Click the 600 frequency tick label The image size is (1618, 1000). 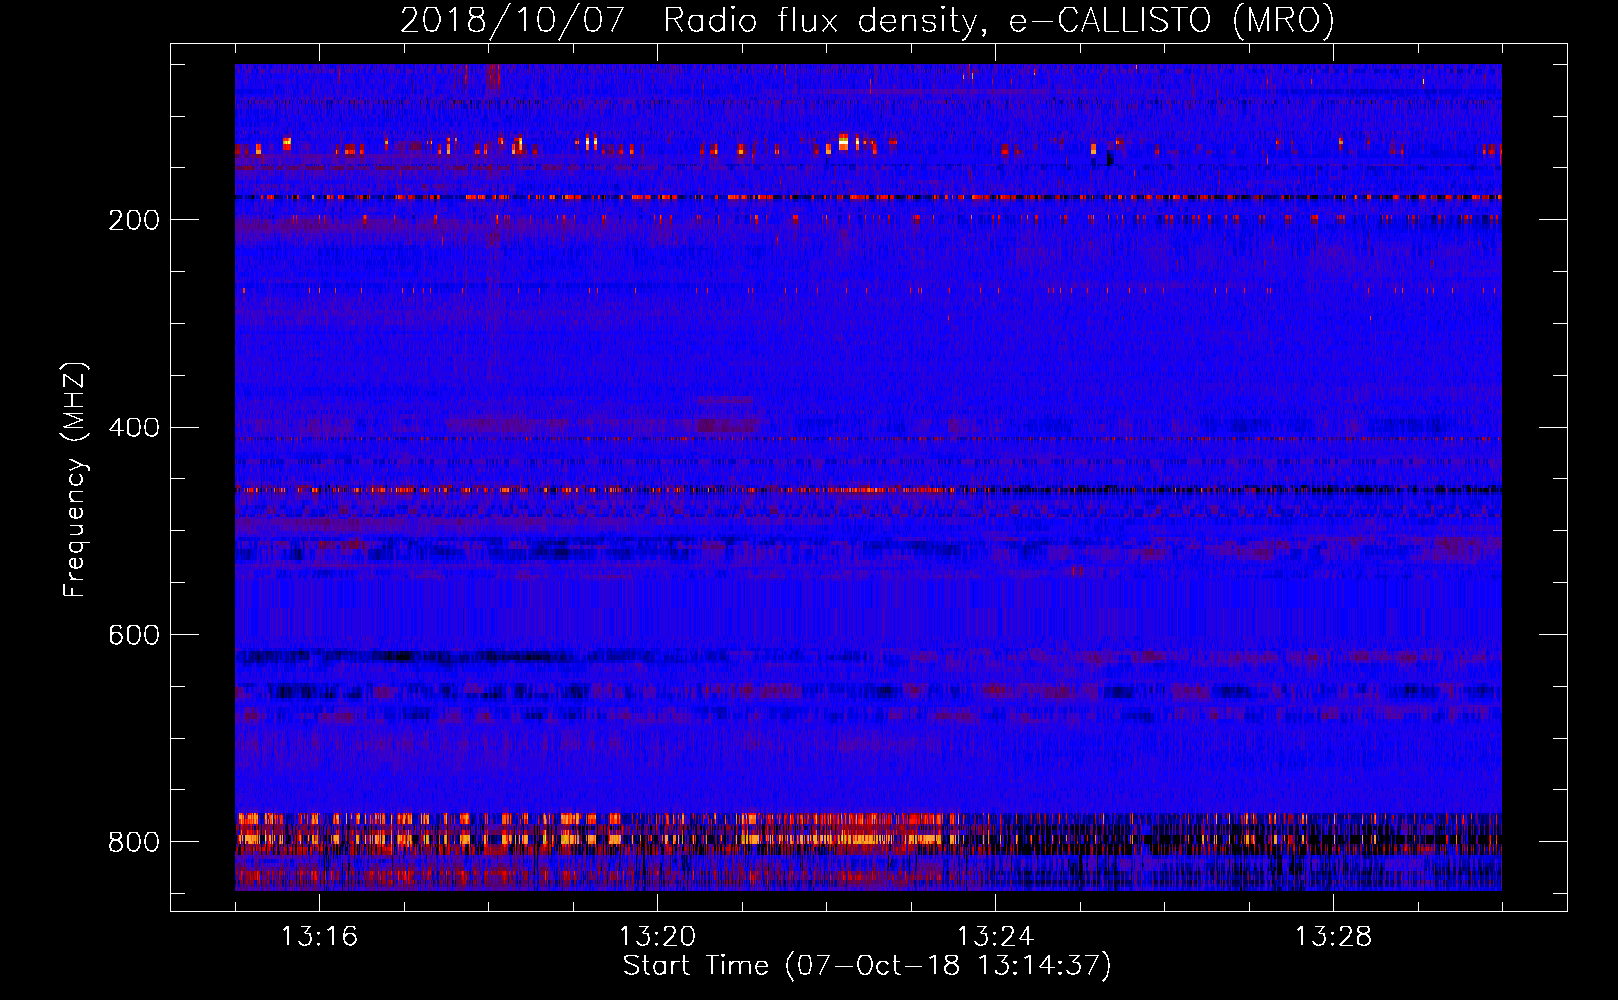134,636
